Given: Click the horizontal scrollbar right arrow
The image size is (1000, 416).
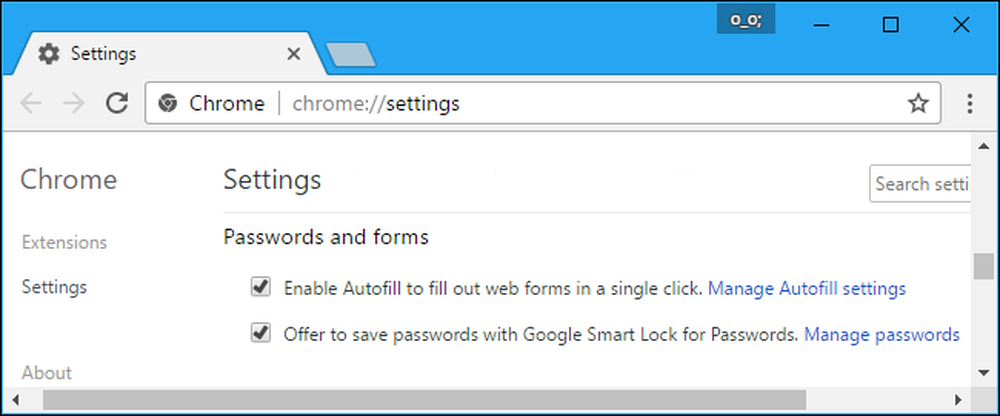Looking at the screenshot, I should (958, 400).
